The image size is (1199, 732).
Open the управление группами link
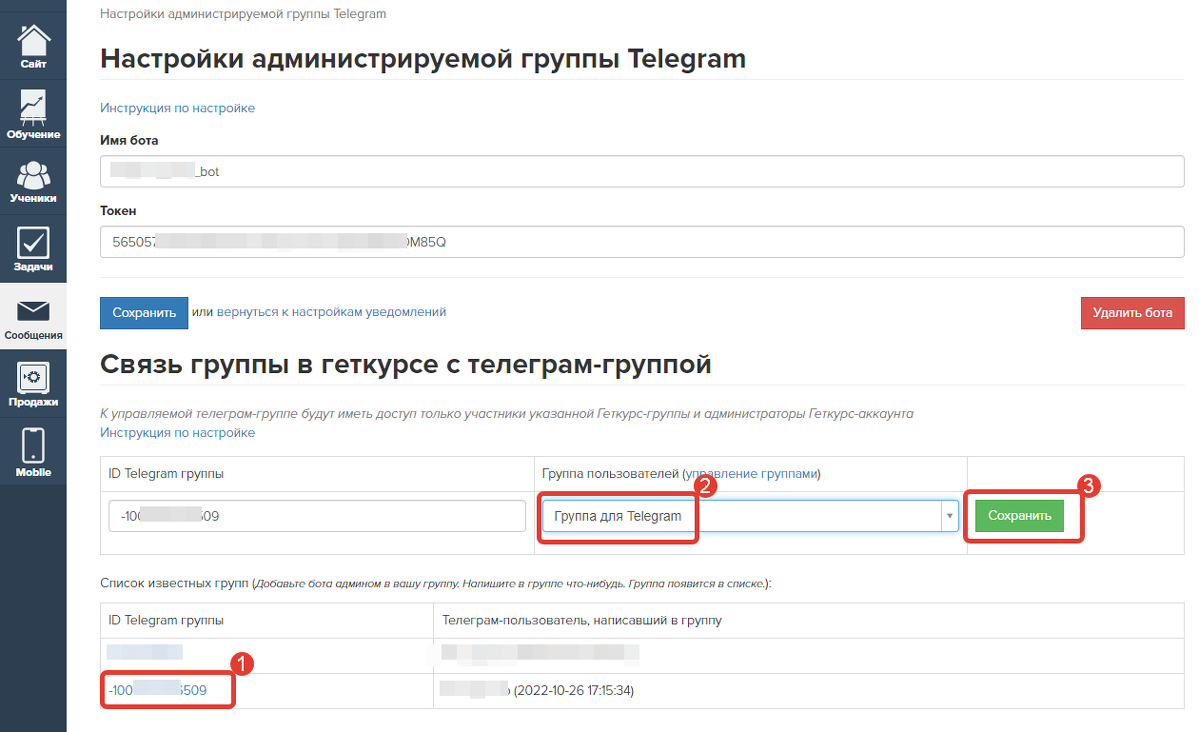752,473
